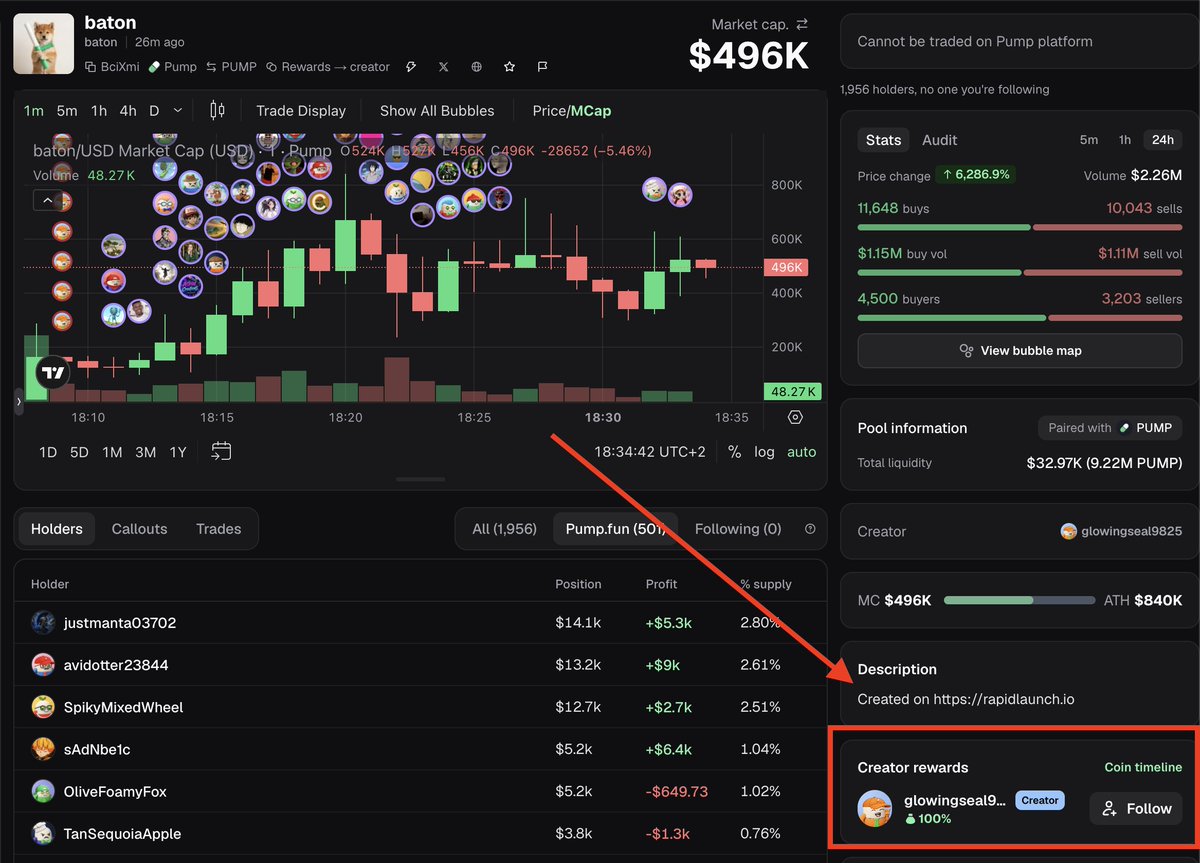Set chart range to 1D
The image size is (1200, 863).
click(x=48, y=452)
